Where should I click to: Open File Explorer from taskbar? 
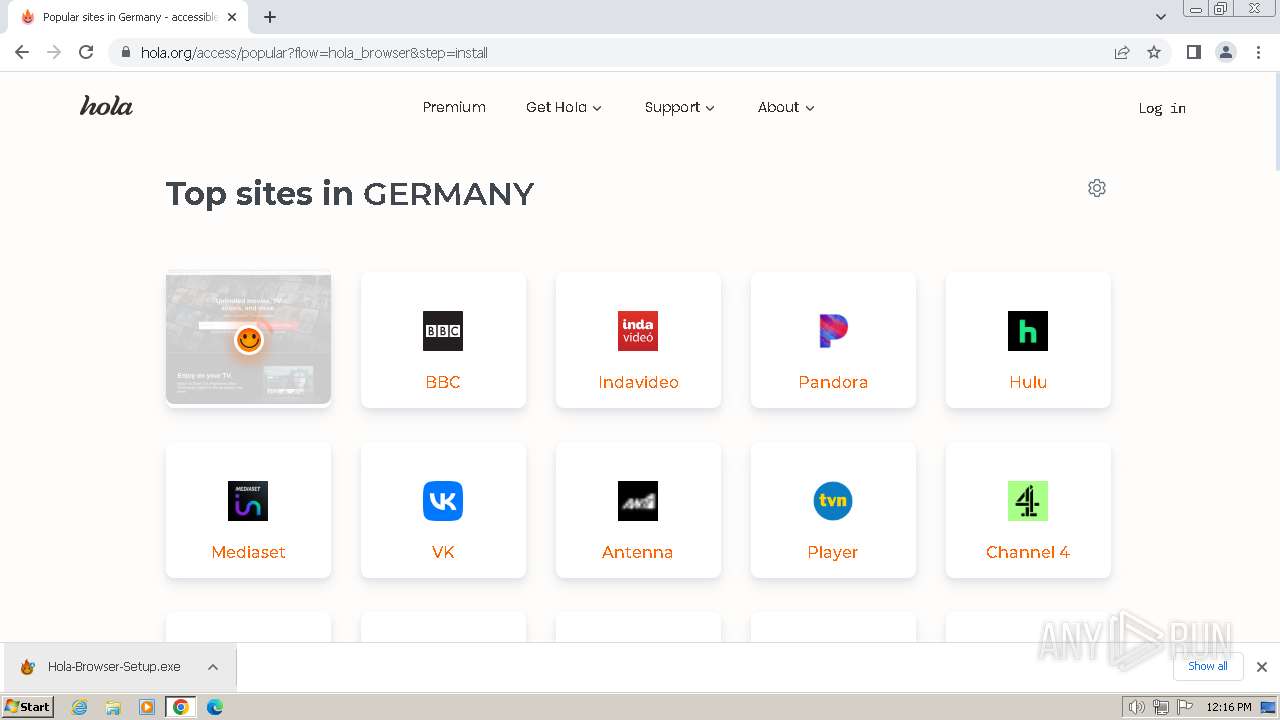tap(113, 707)
